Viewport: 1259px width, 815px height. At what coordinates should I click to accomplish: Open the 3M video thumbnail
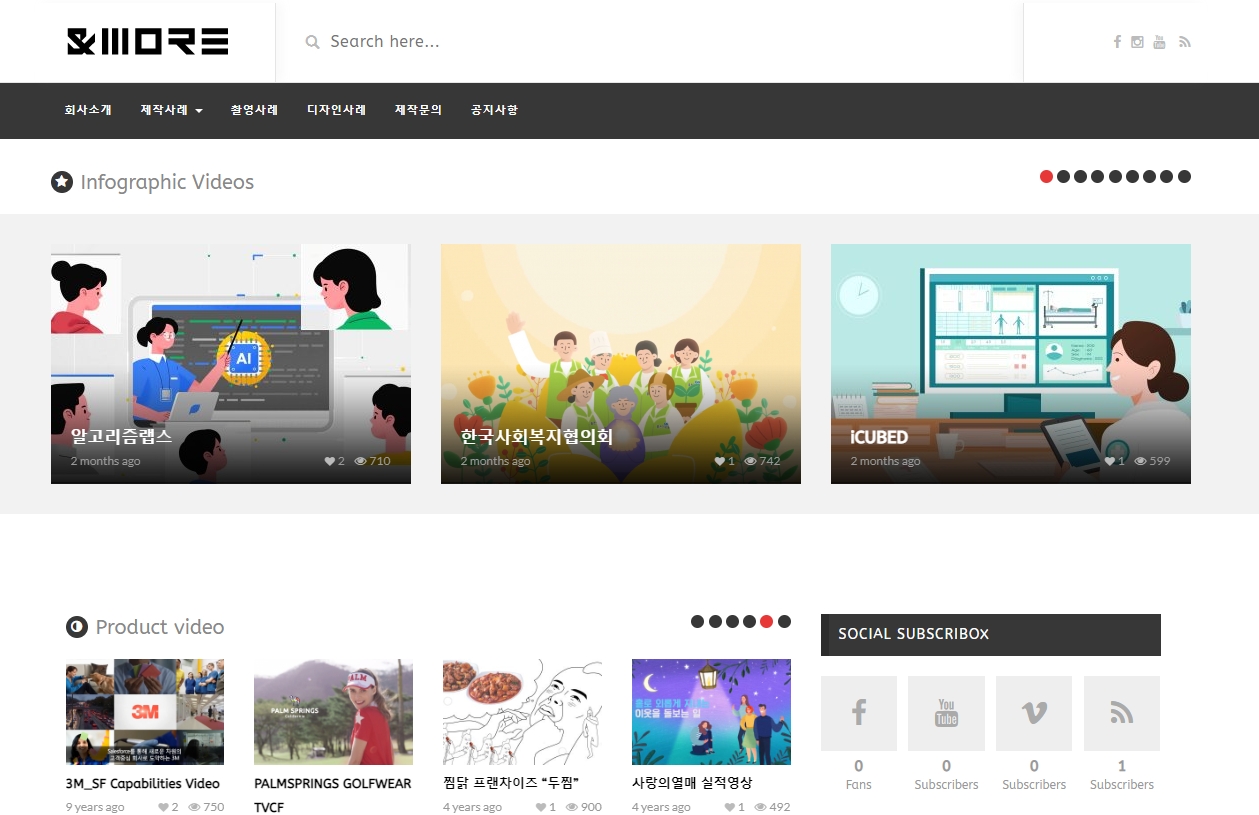tap(145, 712)
